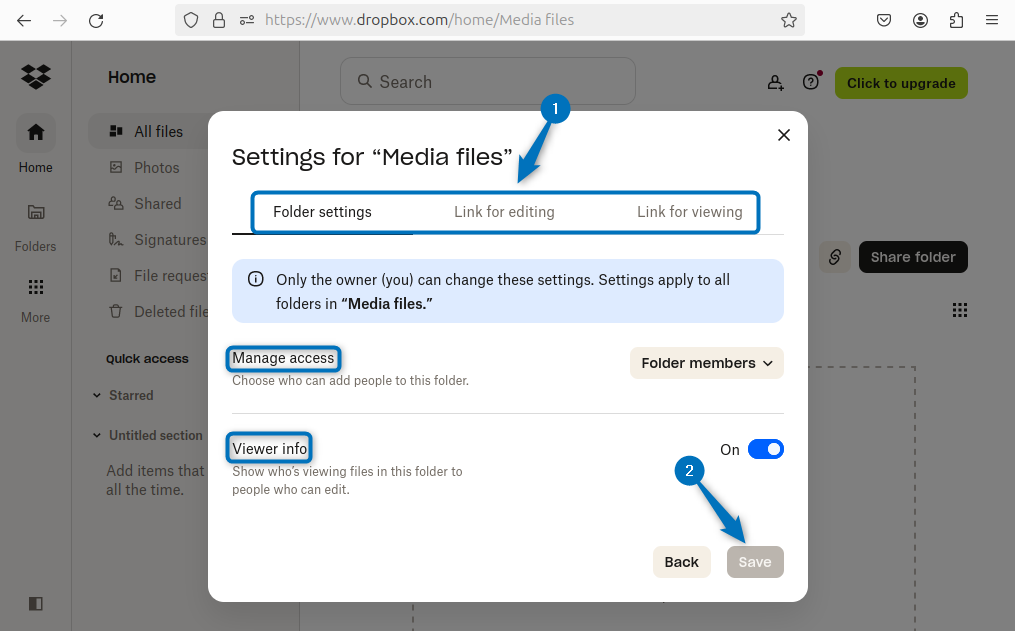Bookmark this page with star icon
1015x631 pixels.
click(788, 20)
